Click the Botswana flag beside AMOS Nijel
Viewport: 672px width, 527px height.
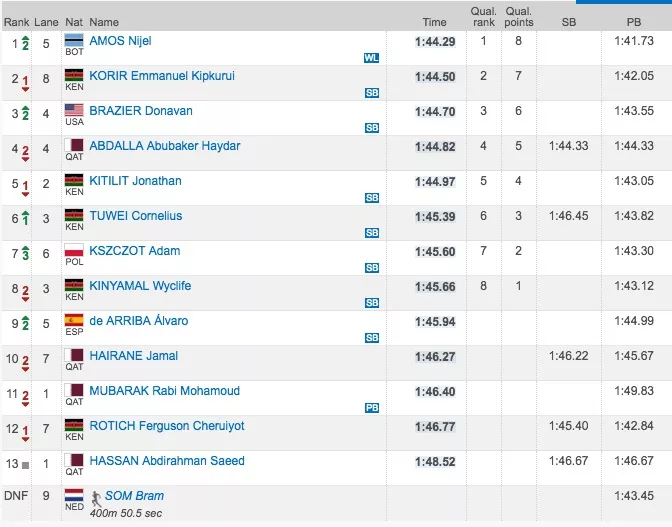point(73,41)
